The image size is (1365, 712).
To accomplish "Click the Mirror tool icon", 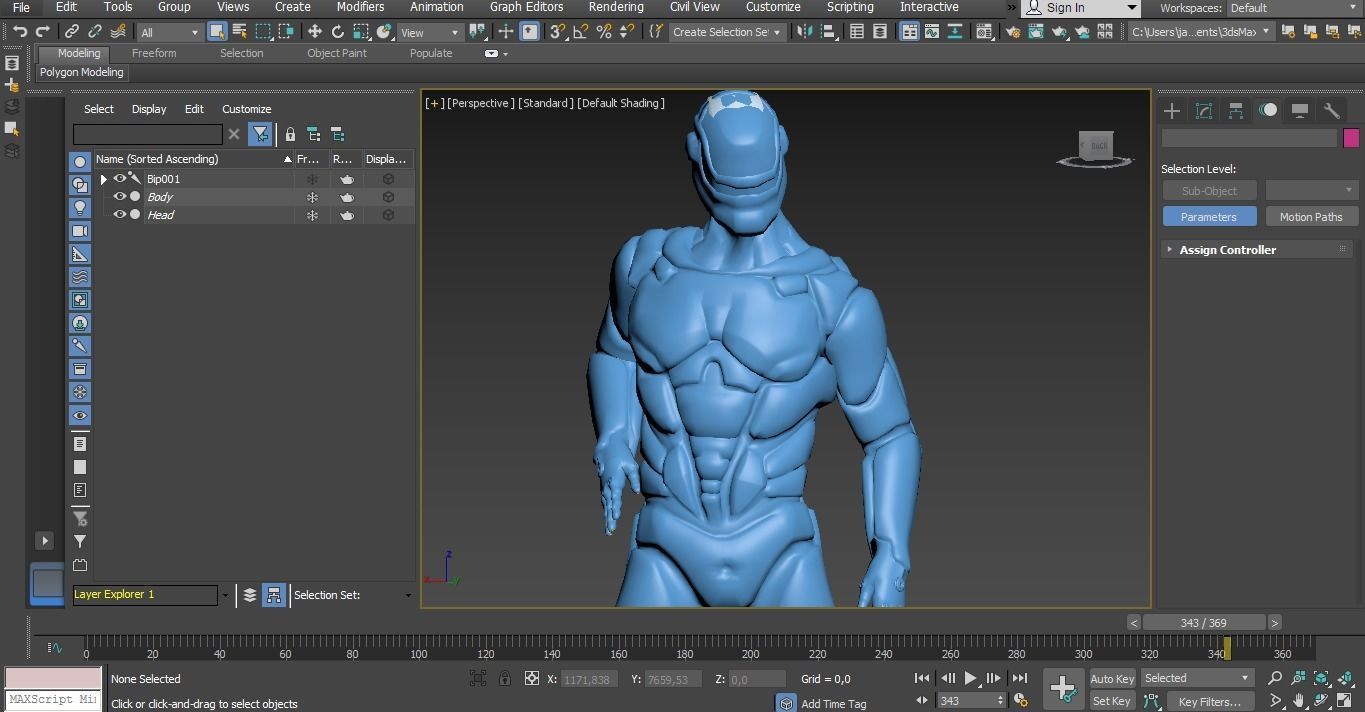I will pos(805,32).
